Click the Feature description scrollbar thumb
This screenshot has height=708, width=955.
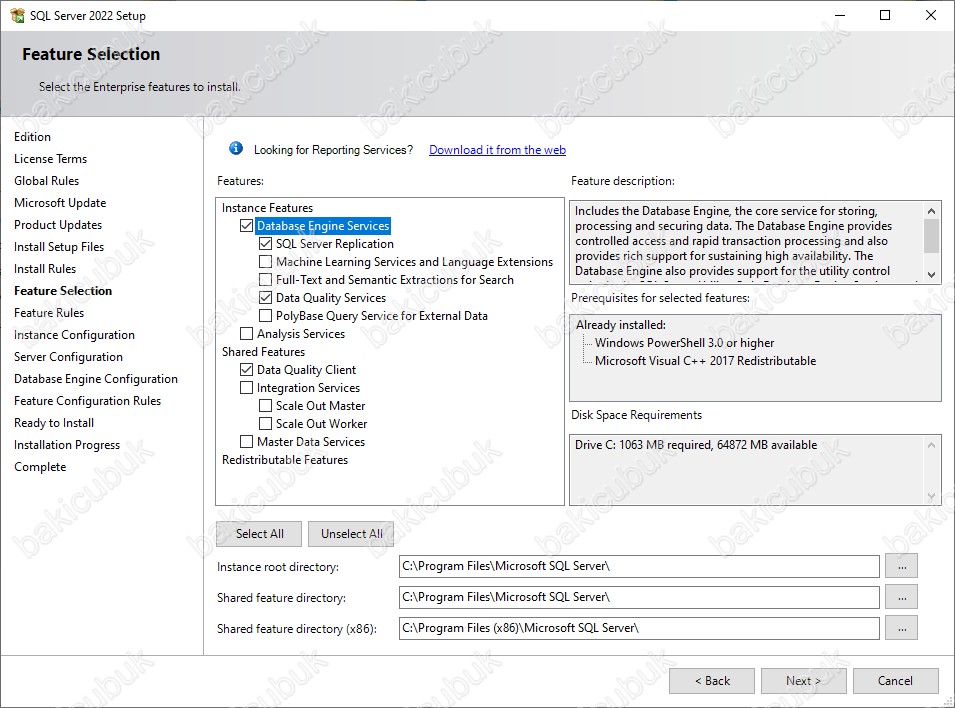click(x=931, y=236)
